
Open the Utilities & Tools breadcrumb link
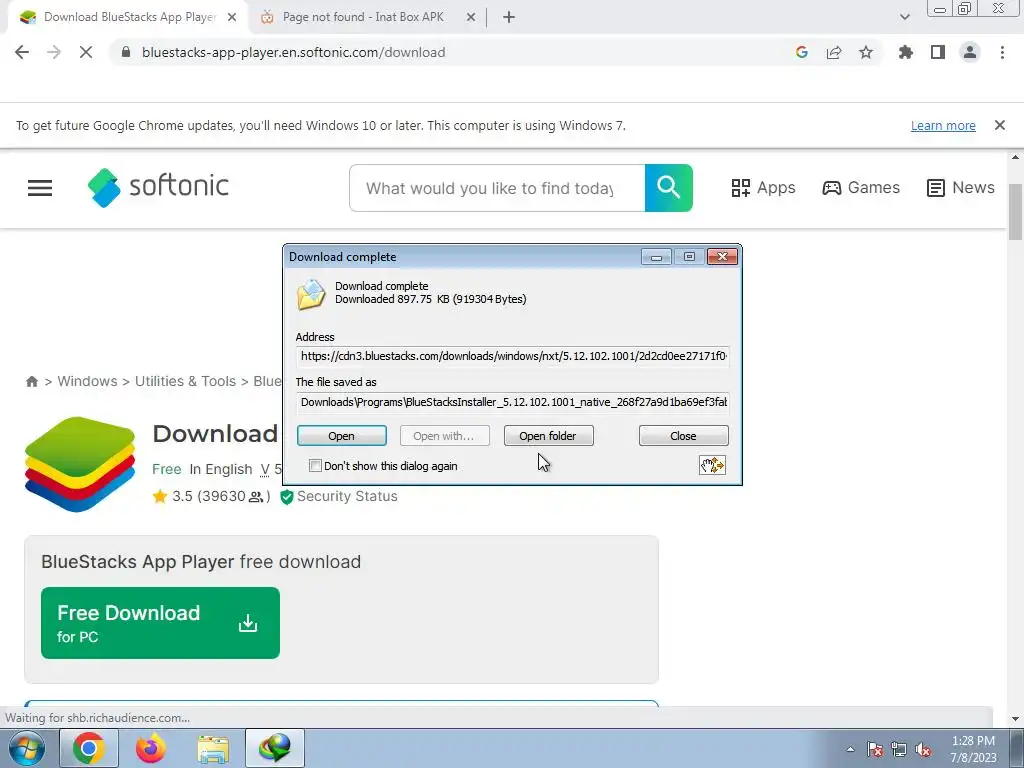pyautogui.click(x=185, y=381)
